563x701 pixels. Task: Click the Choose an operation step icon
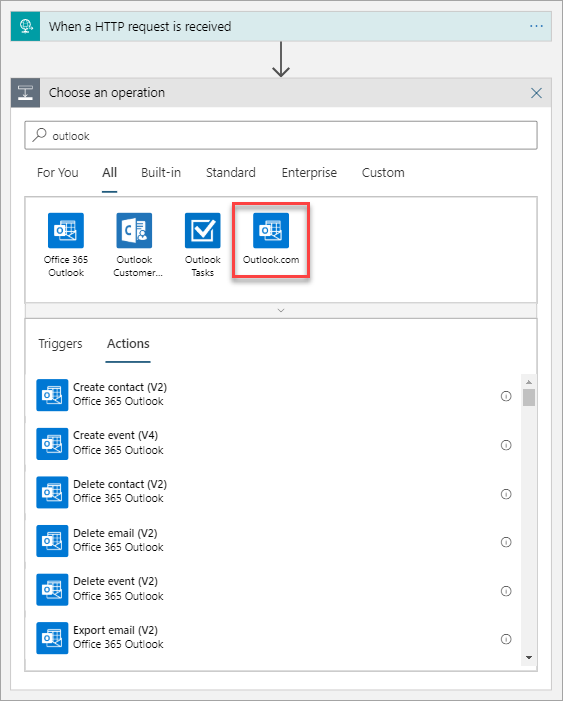pyautogui.click(x=25, y=93)
